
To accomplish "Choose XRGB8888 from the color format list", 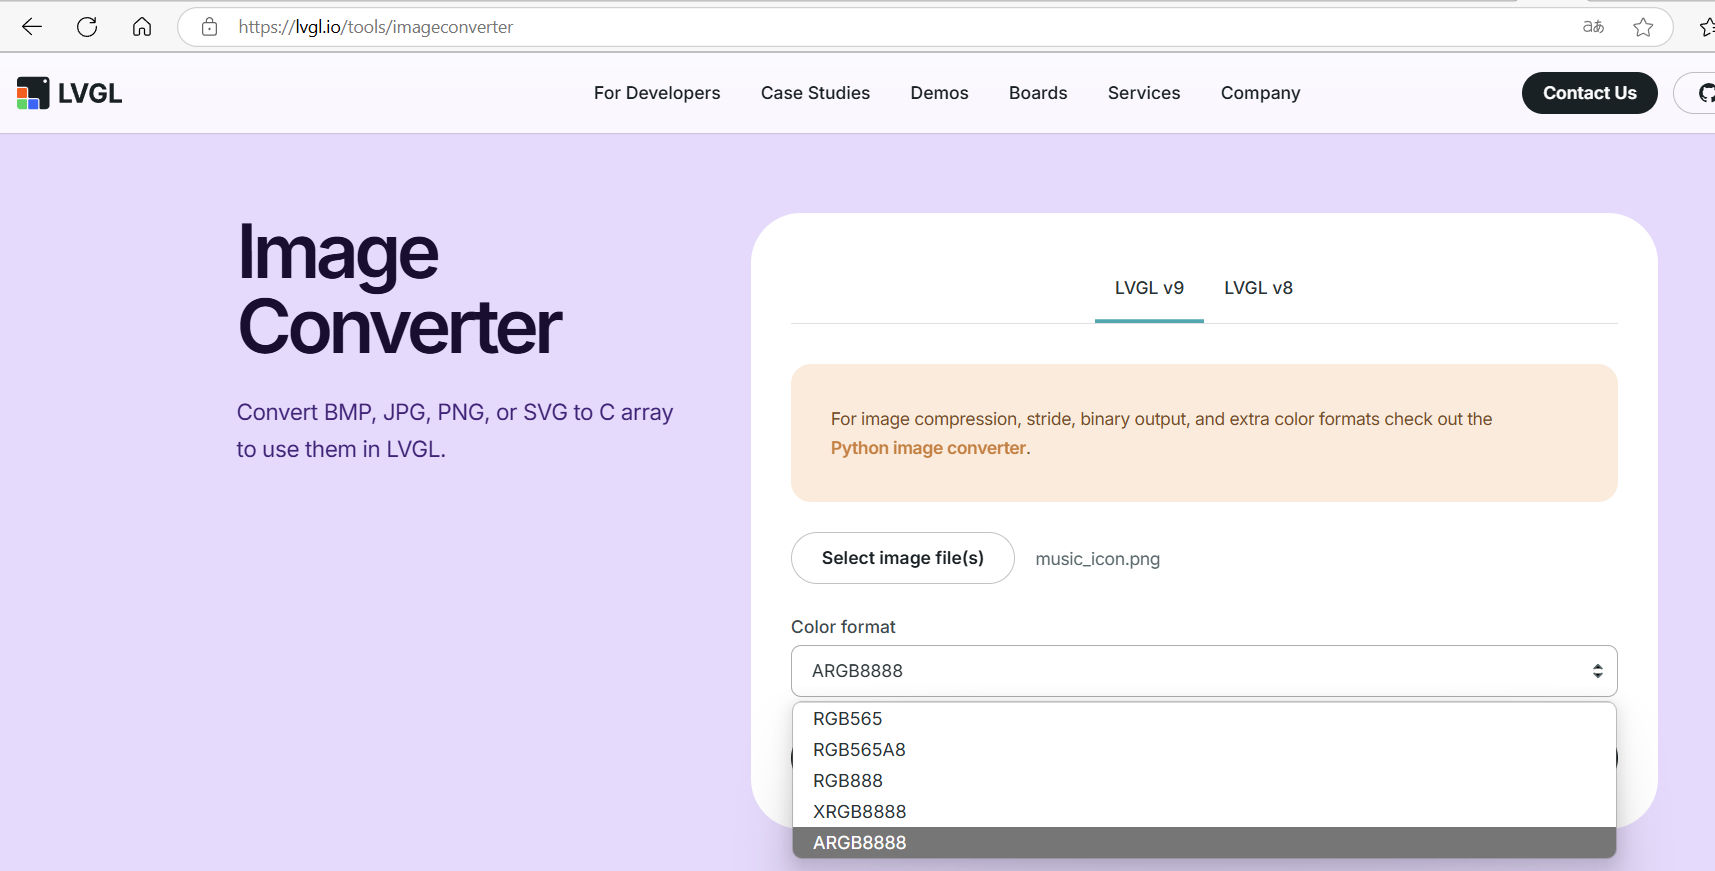I will pyautogui.click(x=1204, y=812).
